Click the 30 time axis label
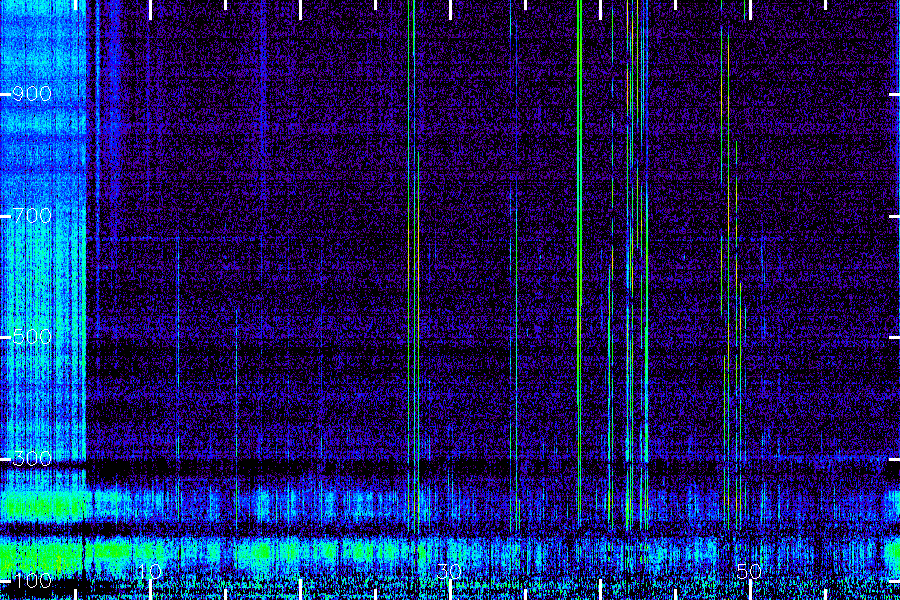 tap(449, 571)
